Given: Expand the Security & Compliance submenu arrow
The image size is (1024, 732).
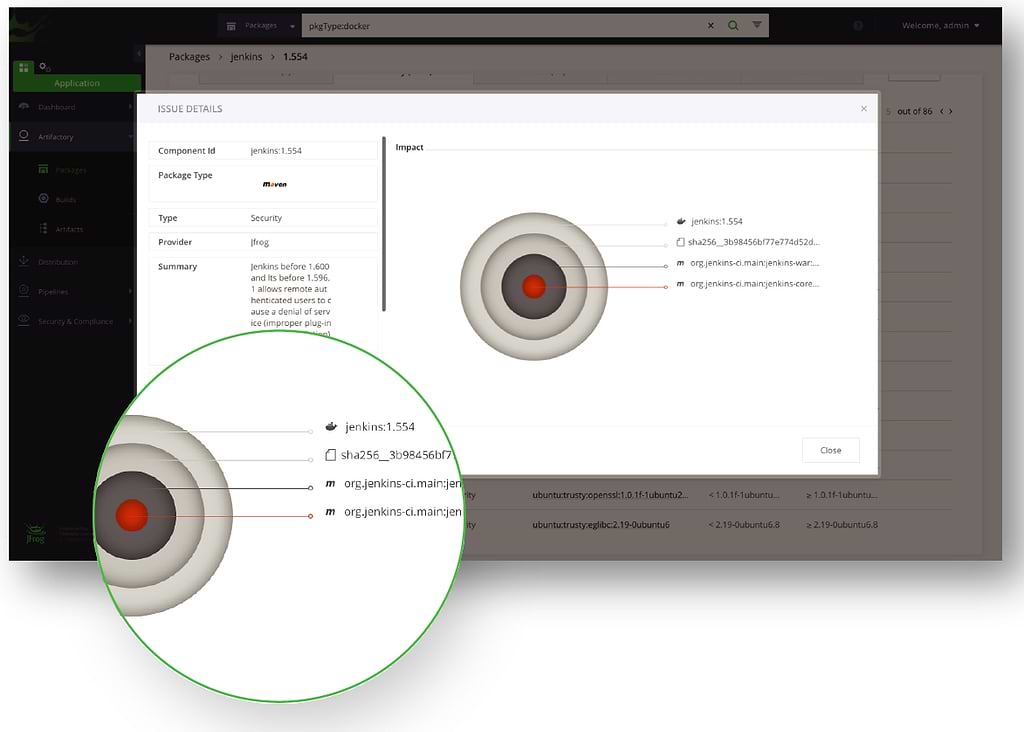Looking at the screenshot, I should coord(131,321).
